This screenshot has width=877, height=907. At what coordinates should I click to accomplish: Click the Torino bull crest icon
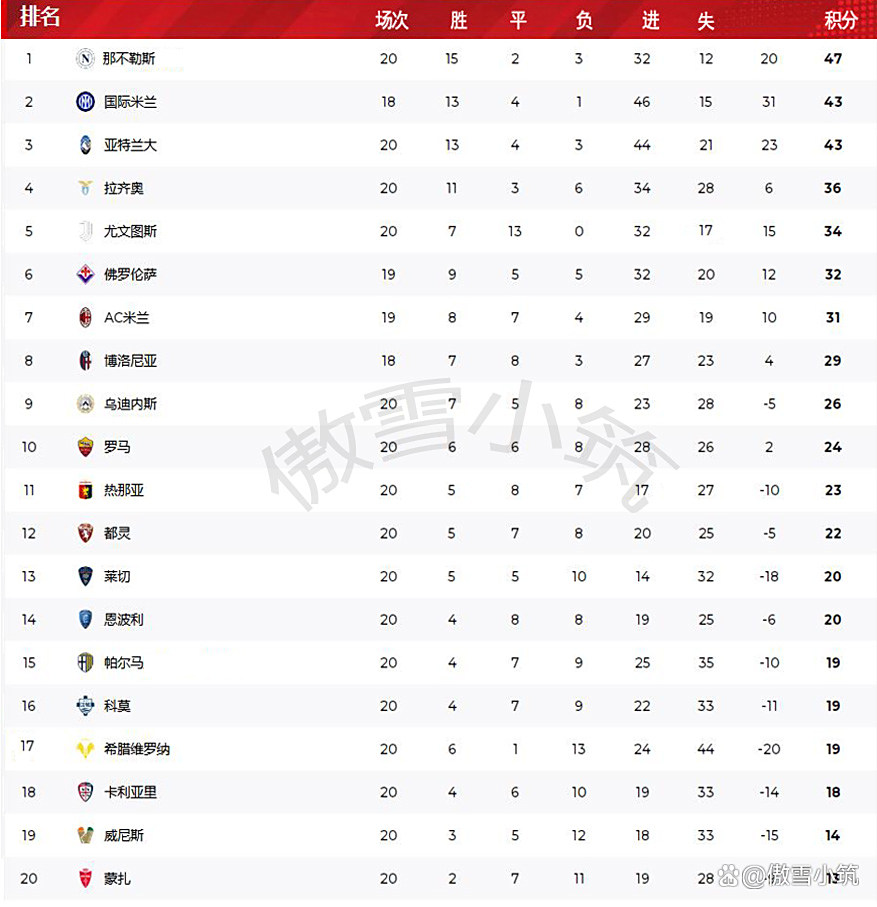(x=85, y=533)
